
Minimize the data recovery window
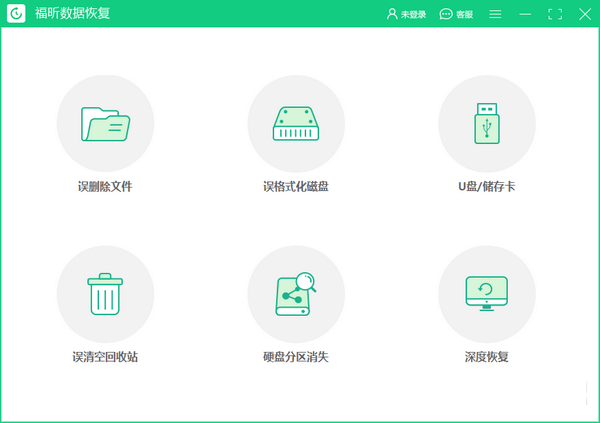[525, 14]
